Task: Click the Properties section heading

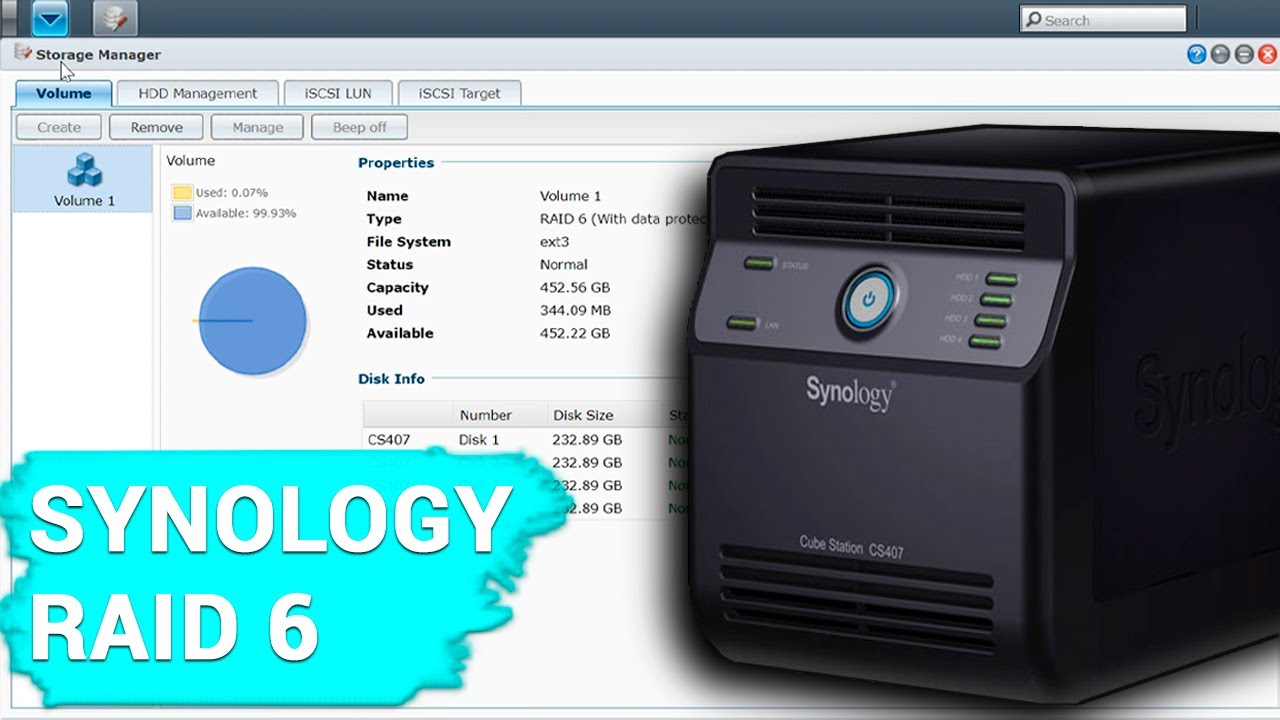Action: (396, 163)
